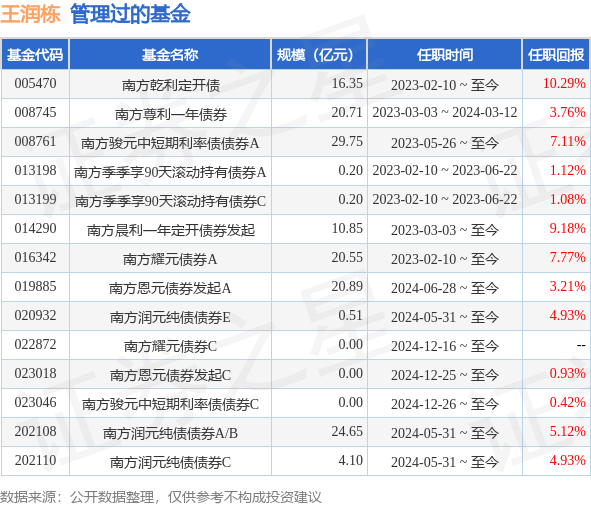Click size value 0.51
The width and height of the screenshot is (591, 506).
click(x=351, y=316)
